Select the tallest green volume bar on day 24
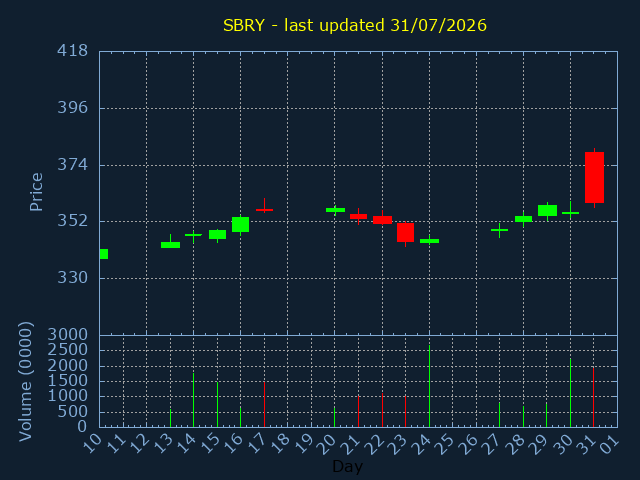This screenshot has width=640, height=480. [x=429, y=386]
